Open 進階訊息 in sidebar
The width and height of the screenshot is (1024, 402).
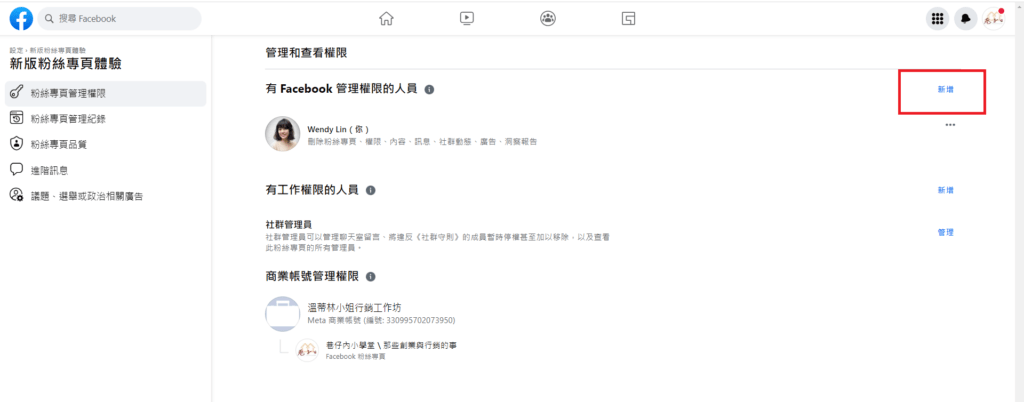[x=50, y=170]
